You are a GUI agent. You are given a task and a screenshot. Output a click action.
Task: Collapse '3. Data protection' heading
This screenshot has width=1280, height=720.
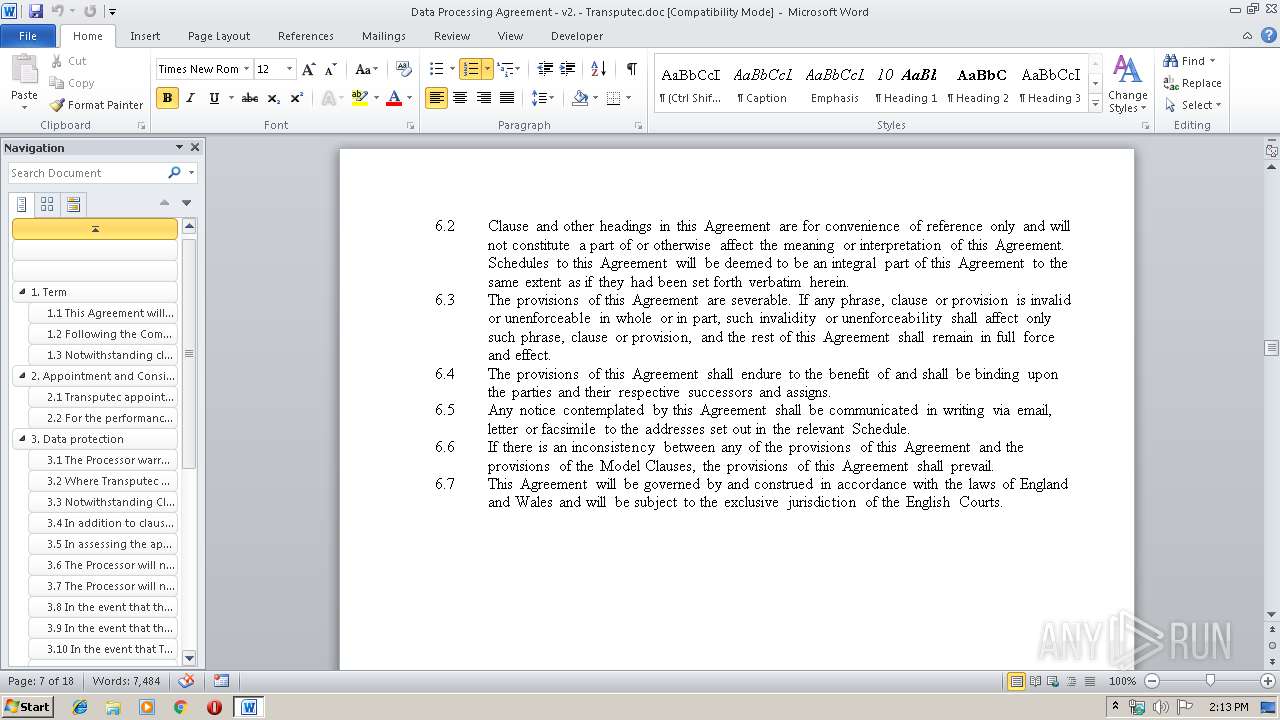[x=23, y=439]
